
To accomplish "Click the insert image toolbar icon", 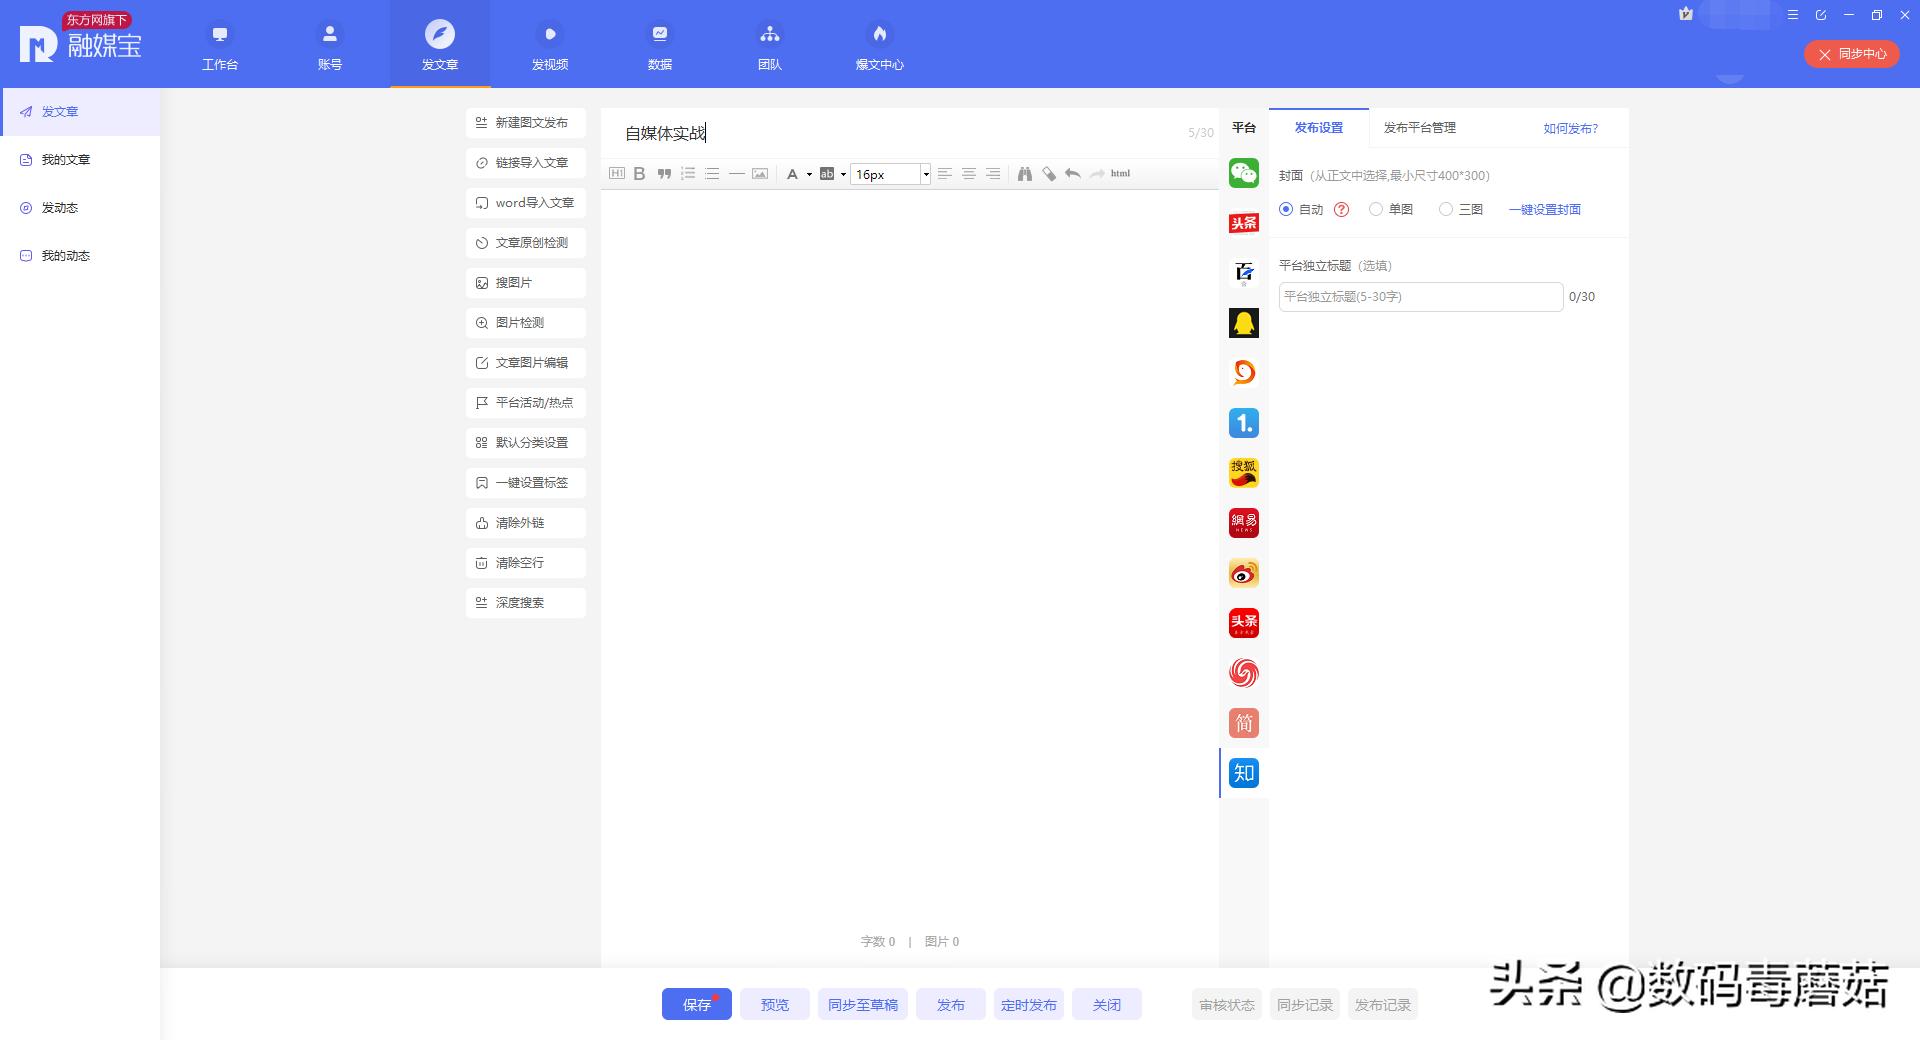I will point(760,174).
